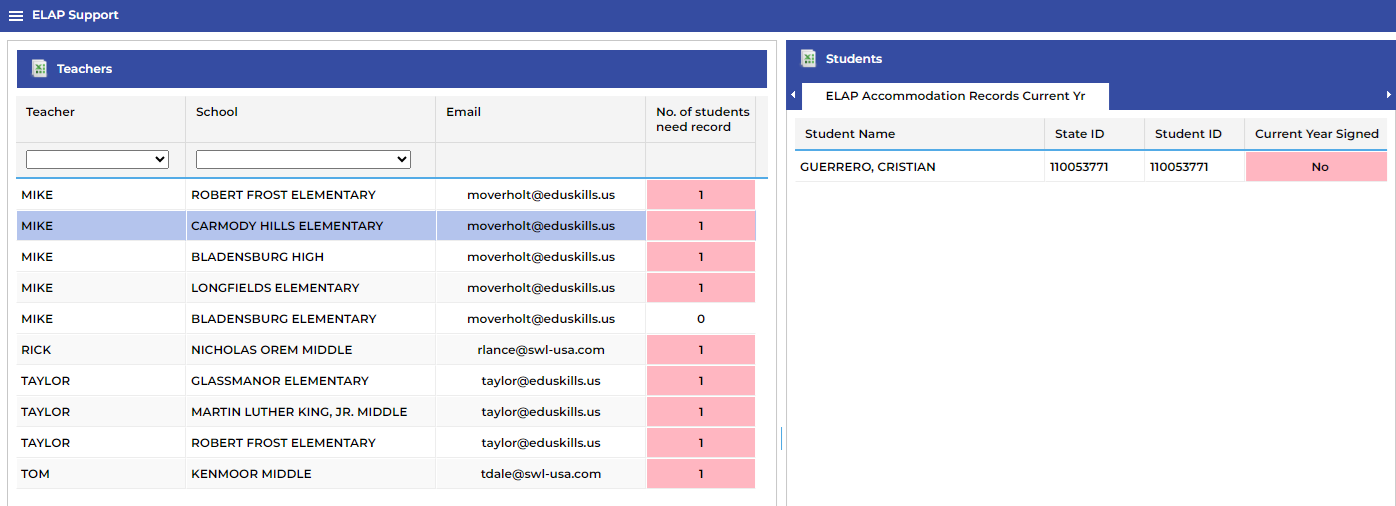Click the GLASSMANOR ELEMENTARY school cell
The height and width of the screenshot is (506, 1396).
pos(311,381)
